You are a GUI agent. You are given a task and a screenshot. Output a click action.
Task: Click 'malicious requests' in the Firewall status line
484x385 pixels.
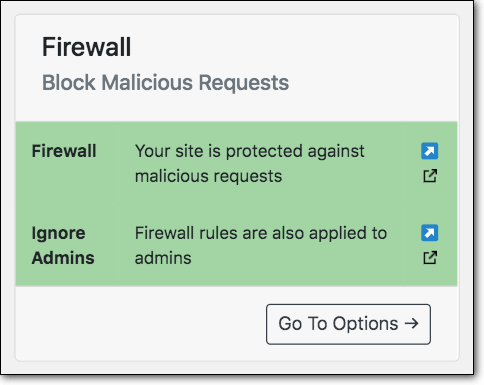[x=208, y=176]
